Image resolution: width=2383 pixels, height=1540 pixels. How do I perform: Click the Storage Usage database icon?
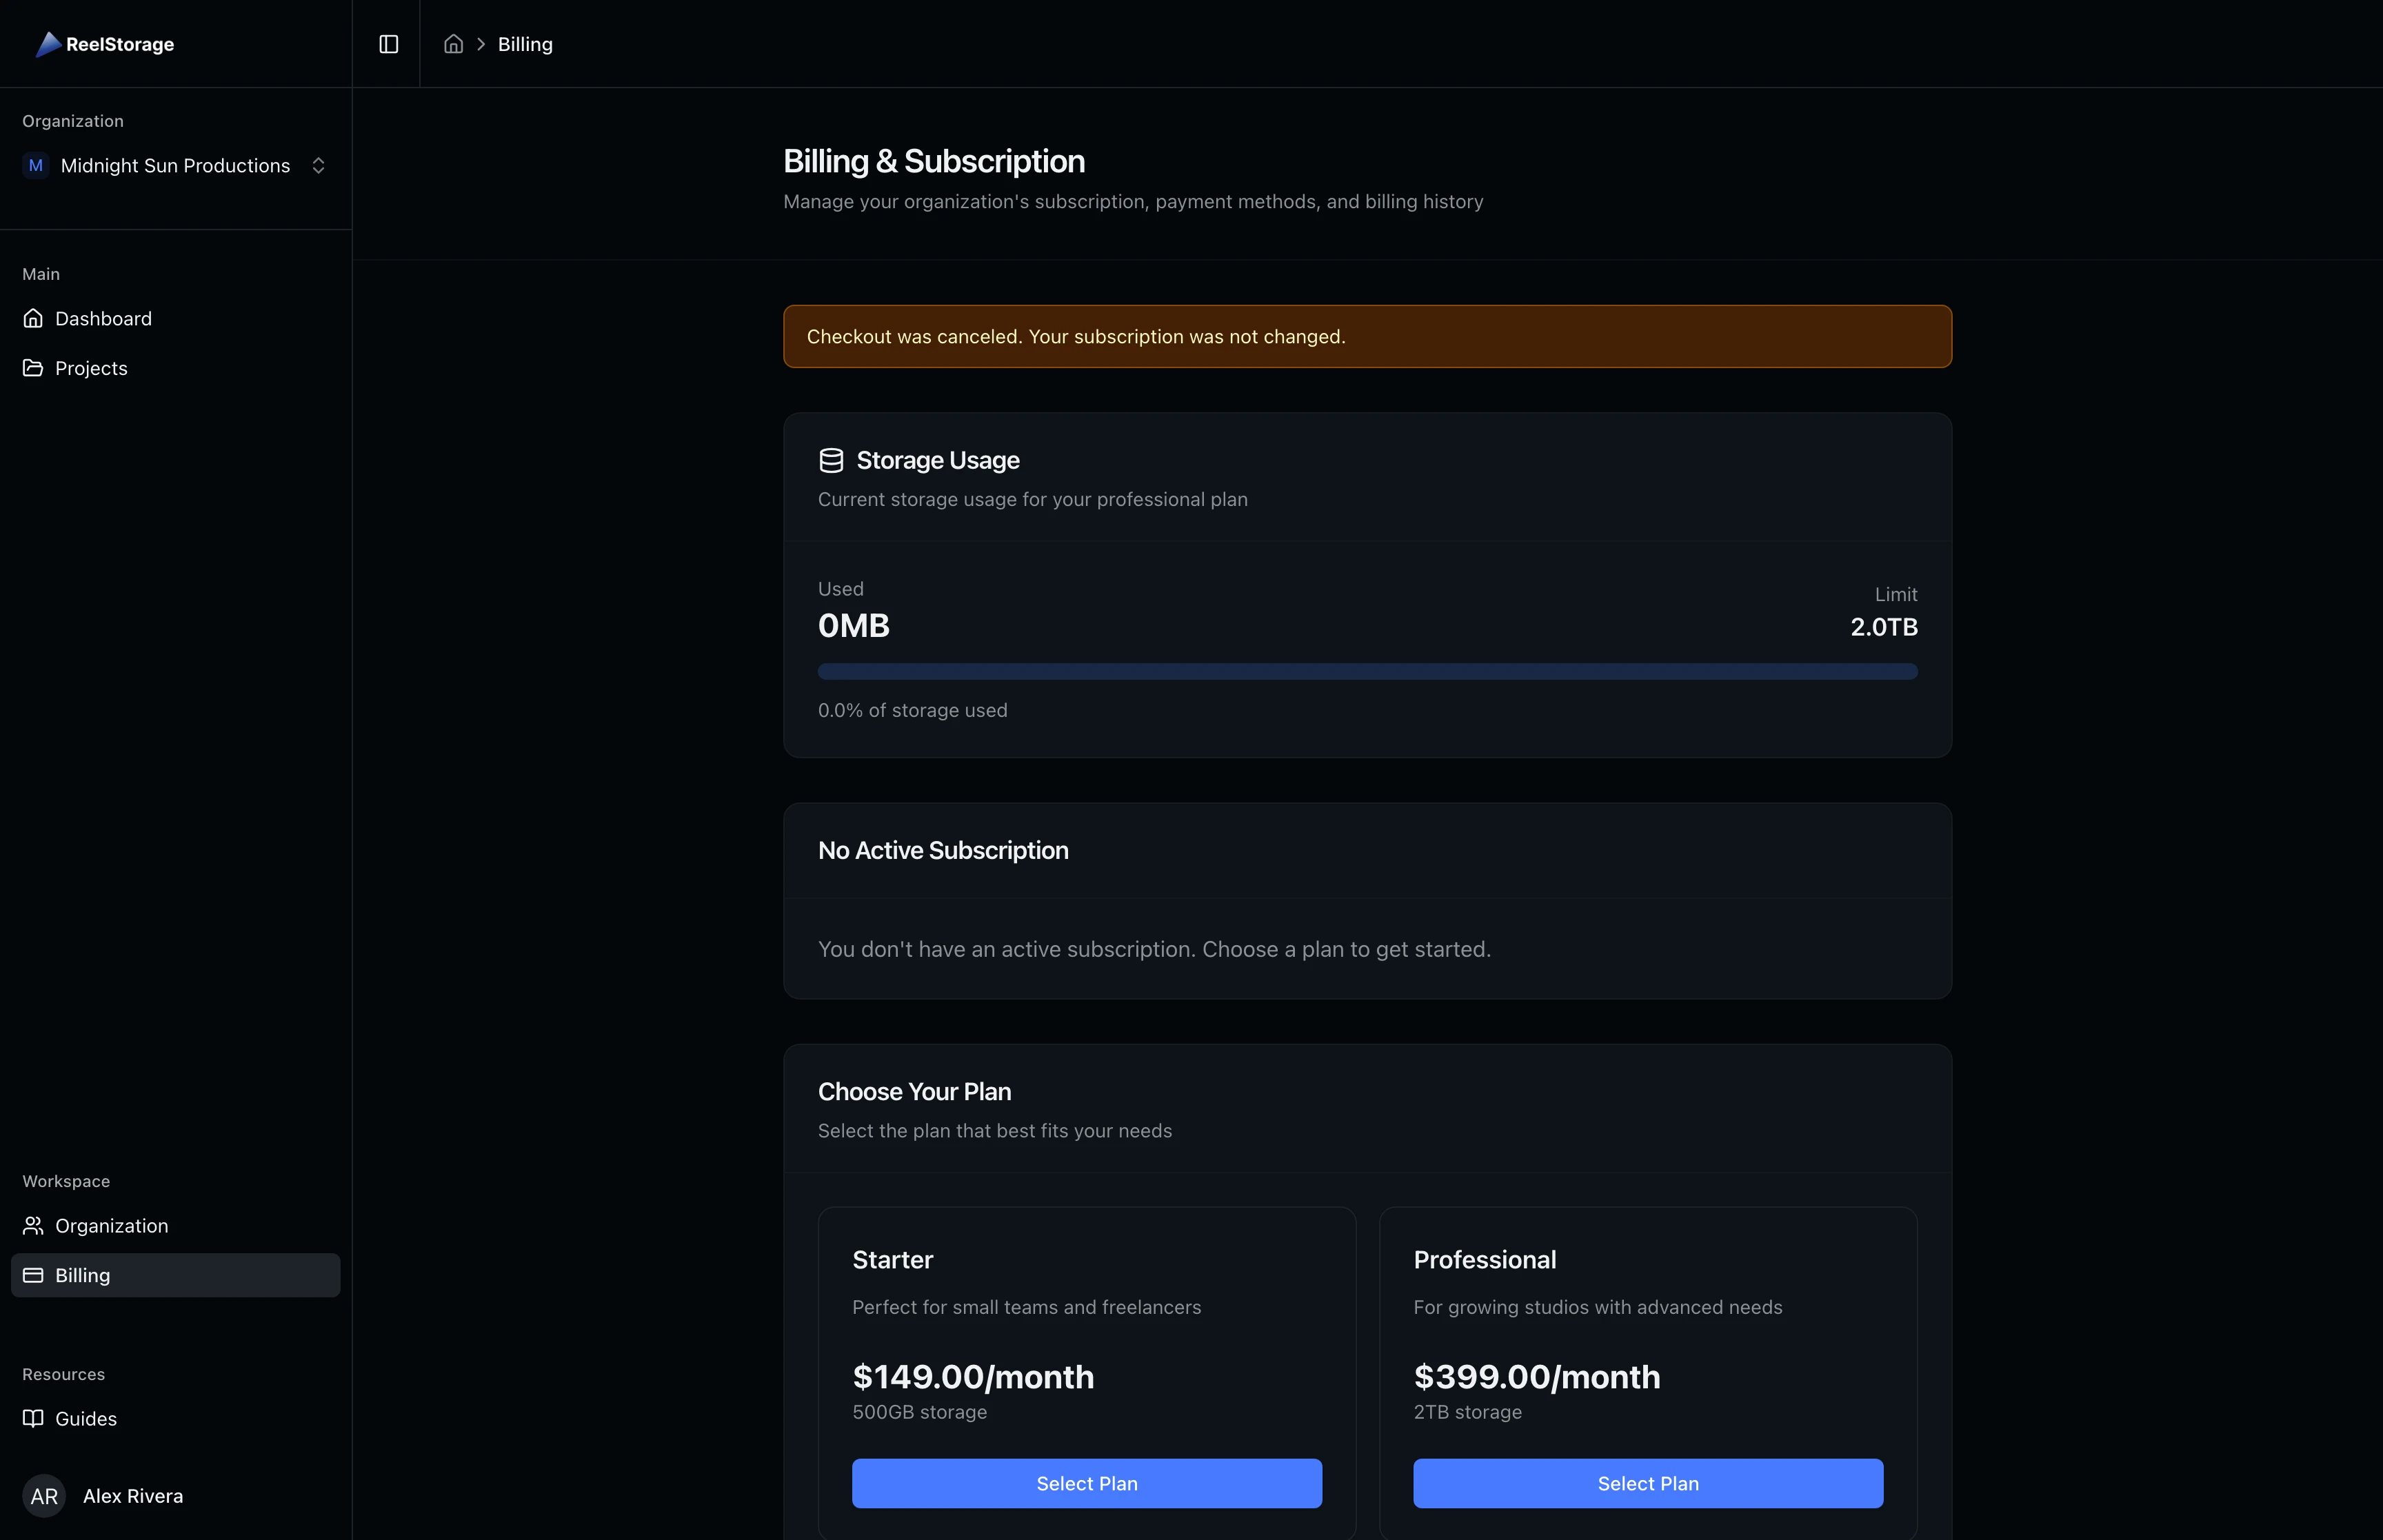[x=831, y=460]
